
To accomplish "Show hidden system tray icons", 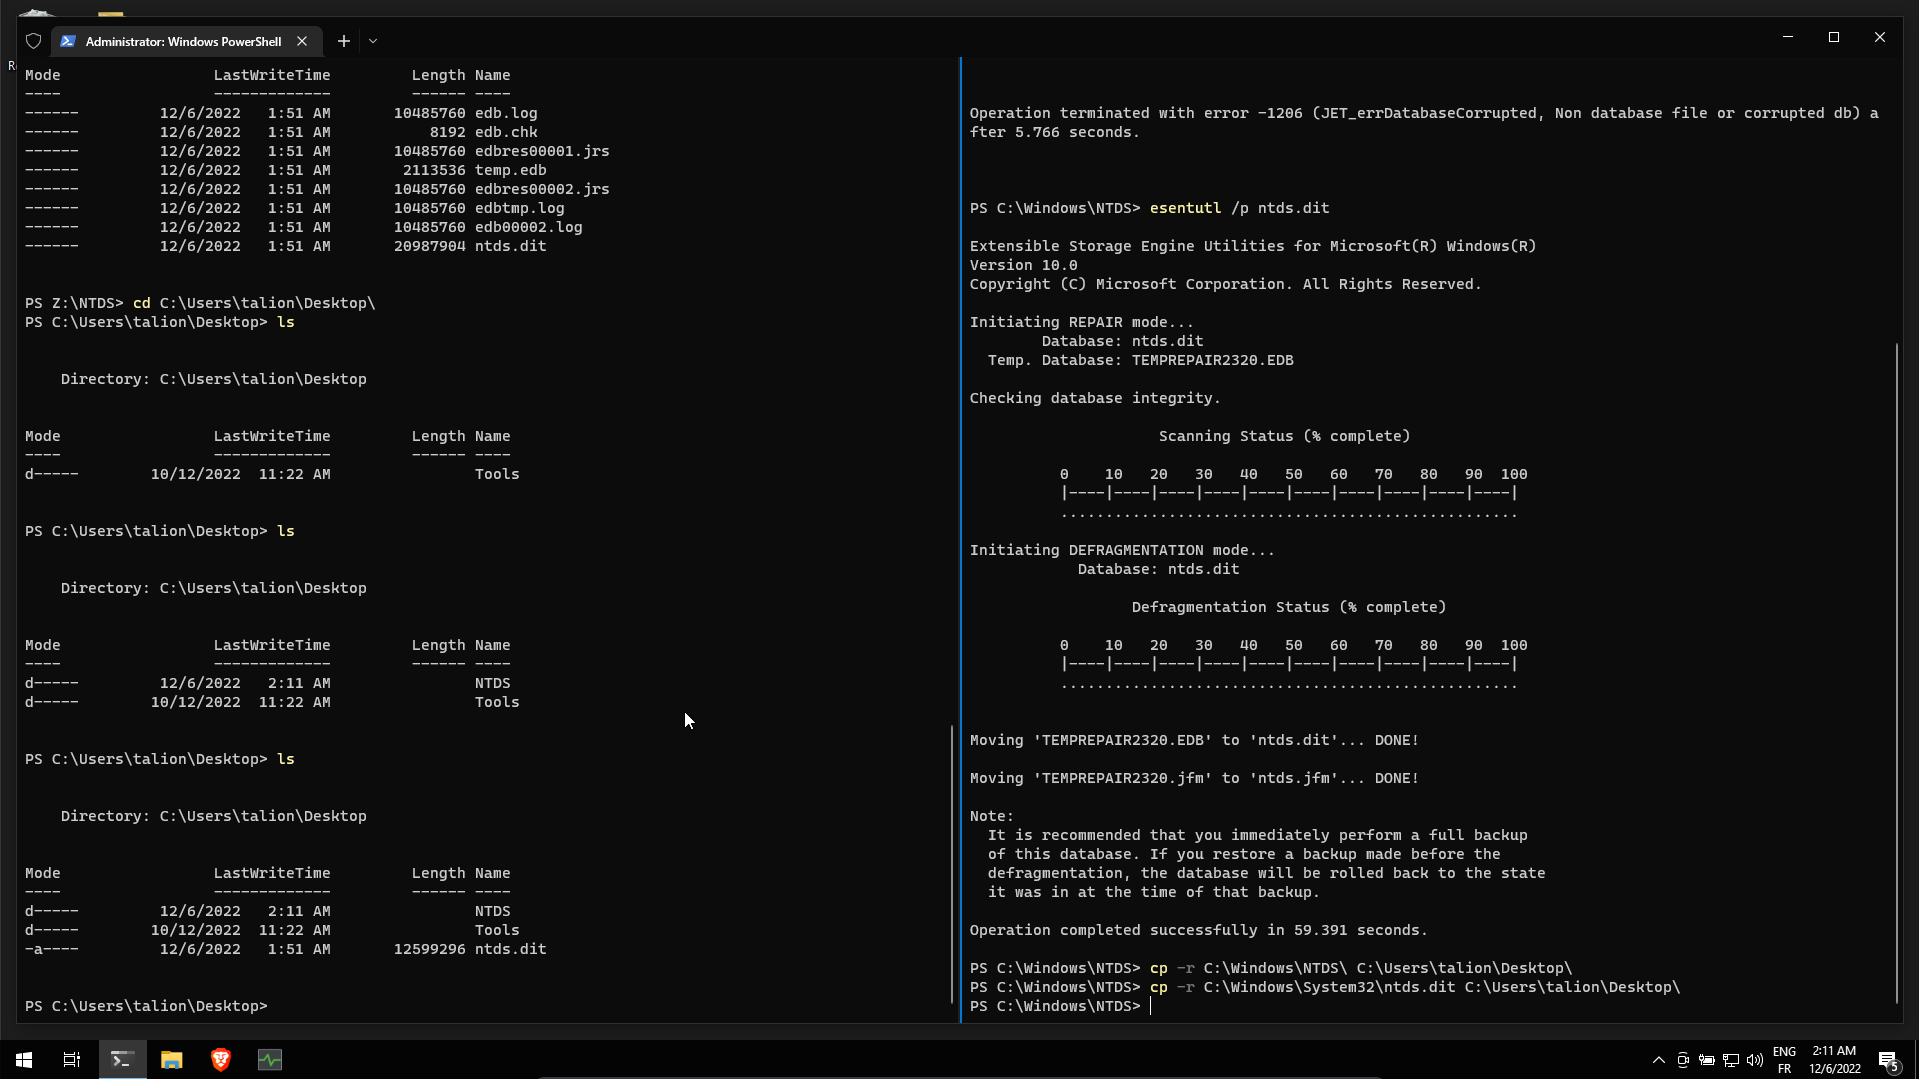I will click(1658, 1060).
